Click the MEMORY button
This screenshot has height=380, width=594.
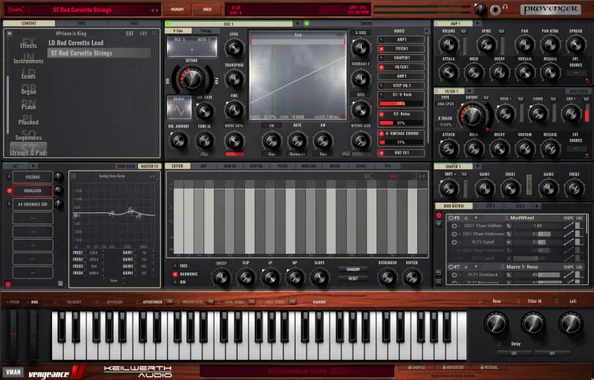[178, 9]
